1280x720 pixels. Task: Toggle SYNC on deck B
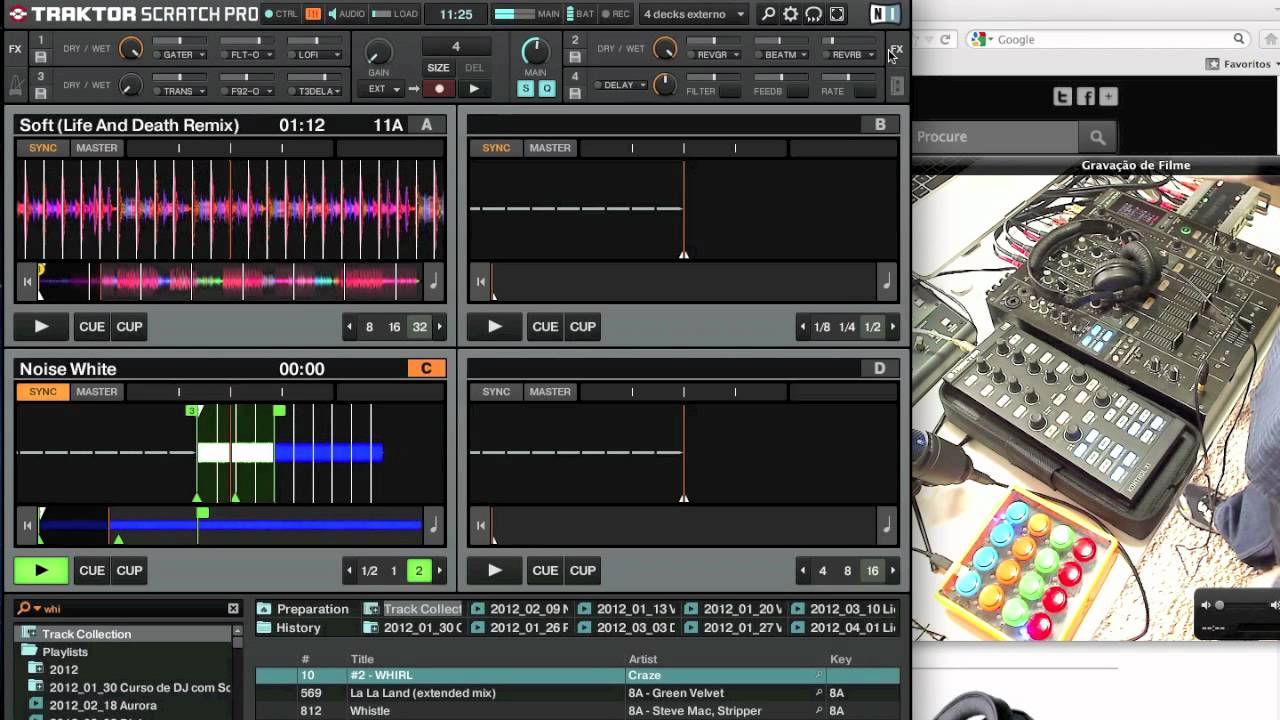tap(496, 148)
